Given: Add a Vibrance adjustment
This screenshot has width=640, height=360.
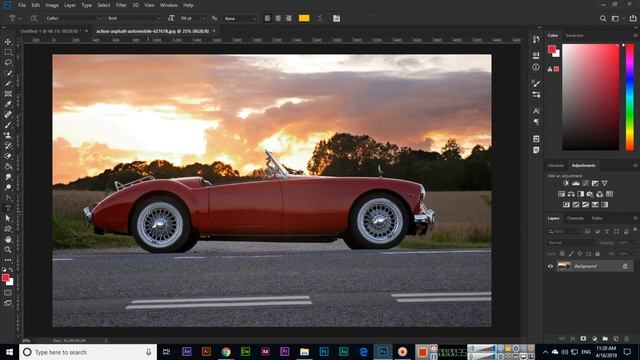Looking at the screenshot, I should [x=604, y=183].
